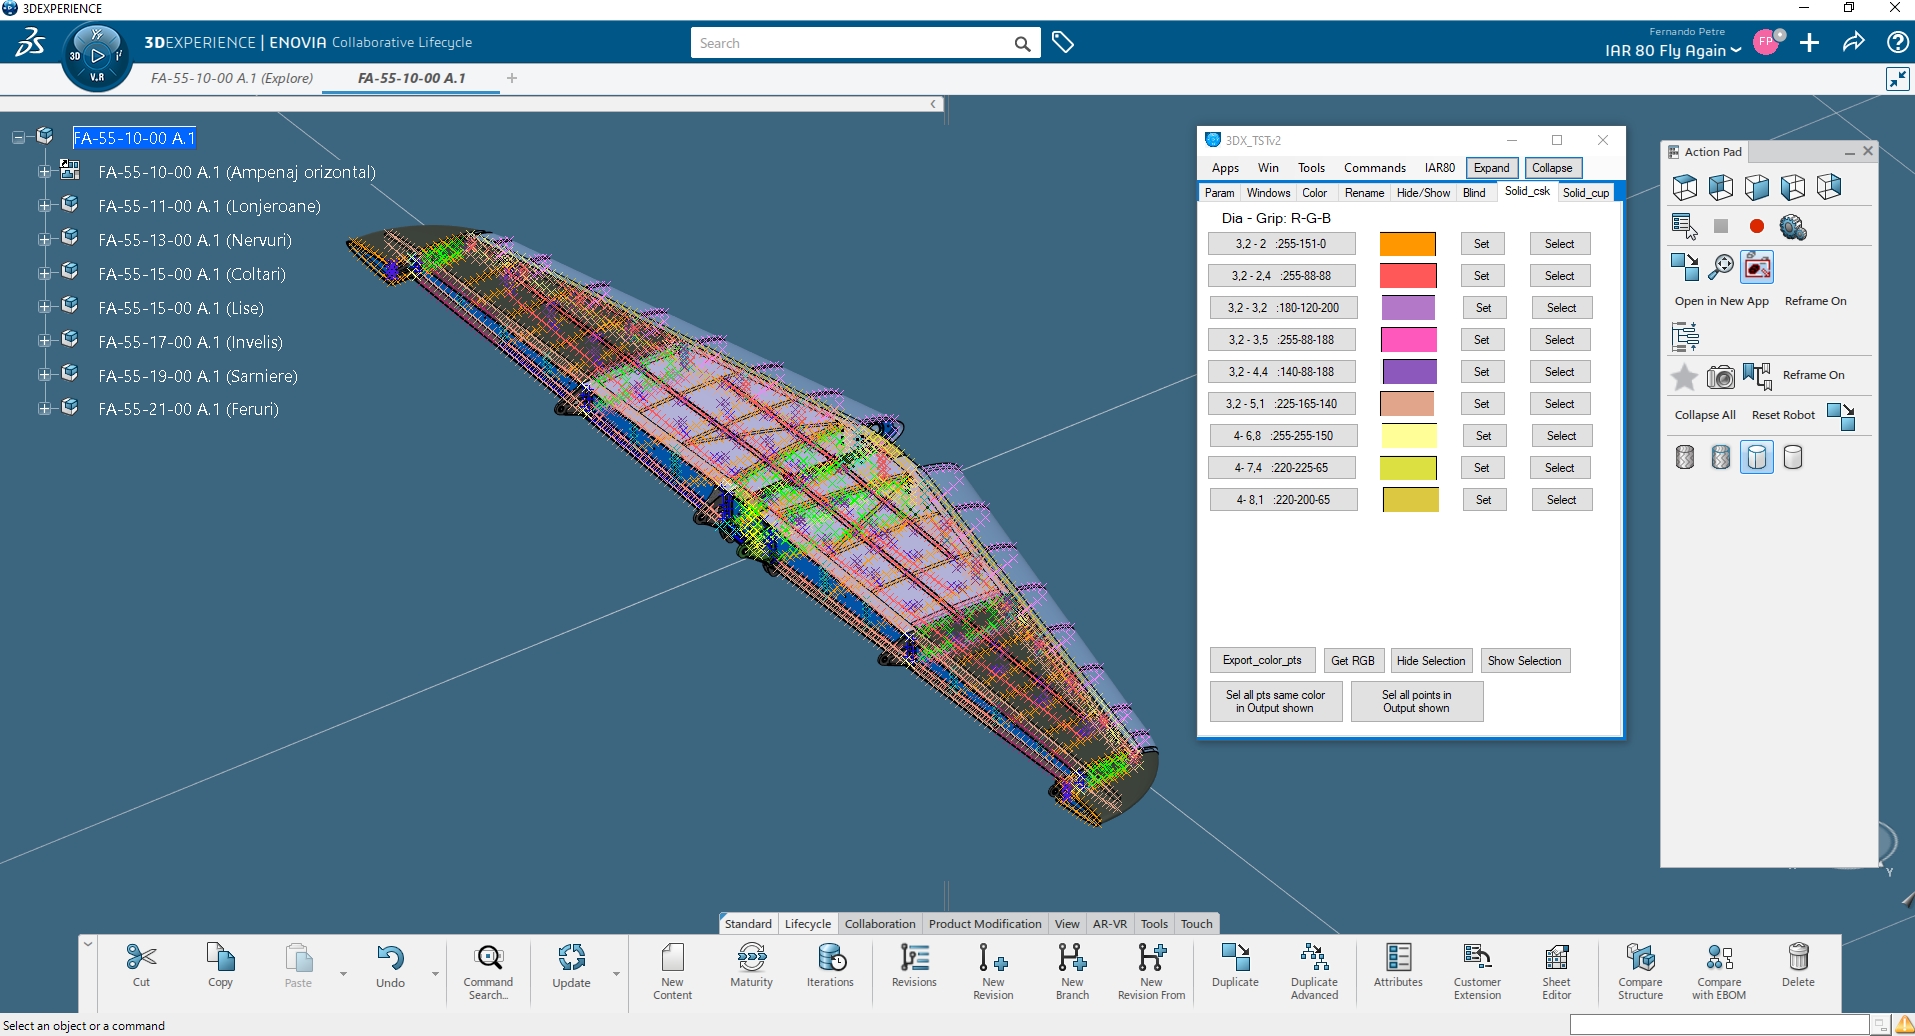
Task: Toggle the Collapse button in 3DX_TSTv2
Action: (1552, 168)
